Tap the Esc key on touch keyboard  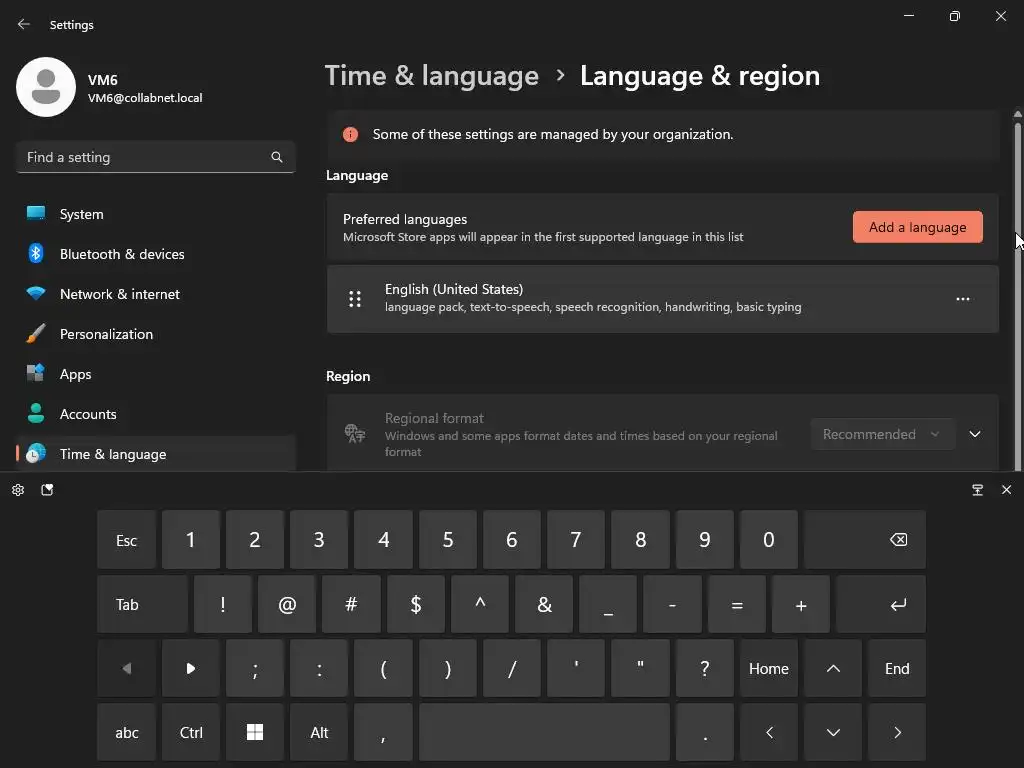(127, 540)
